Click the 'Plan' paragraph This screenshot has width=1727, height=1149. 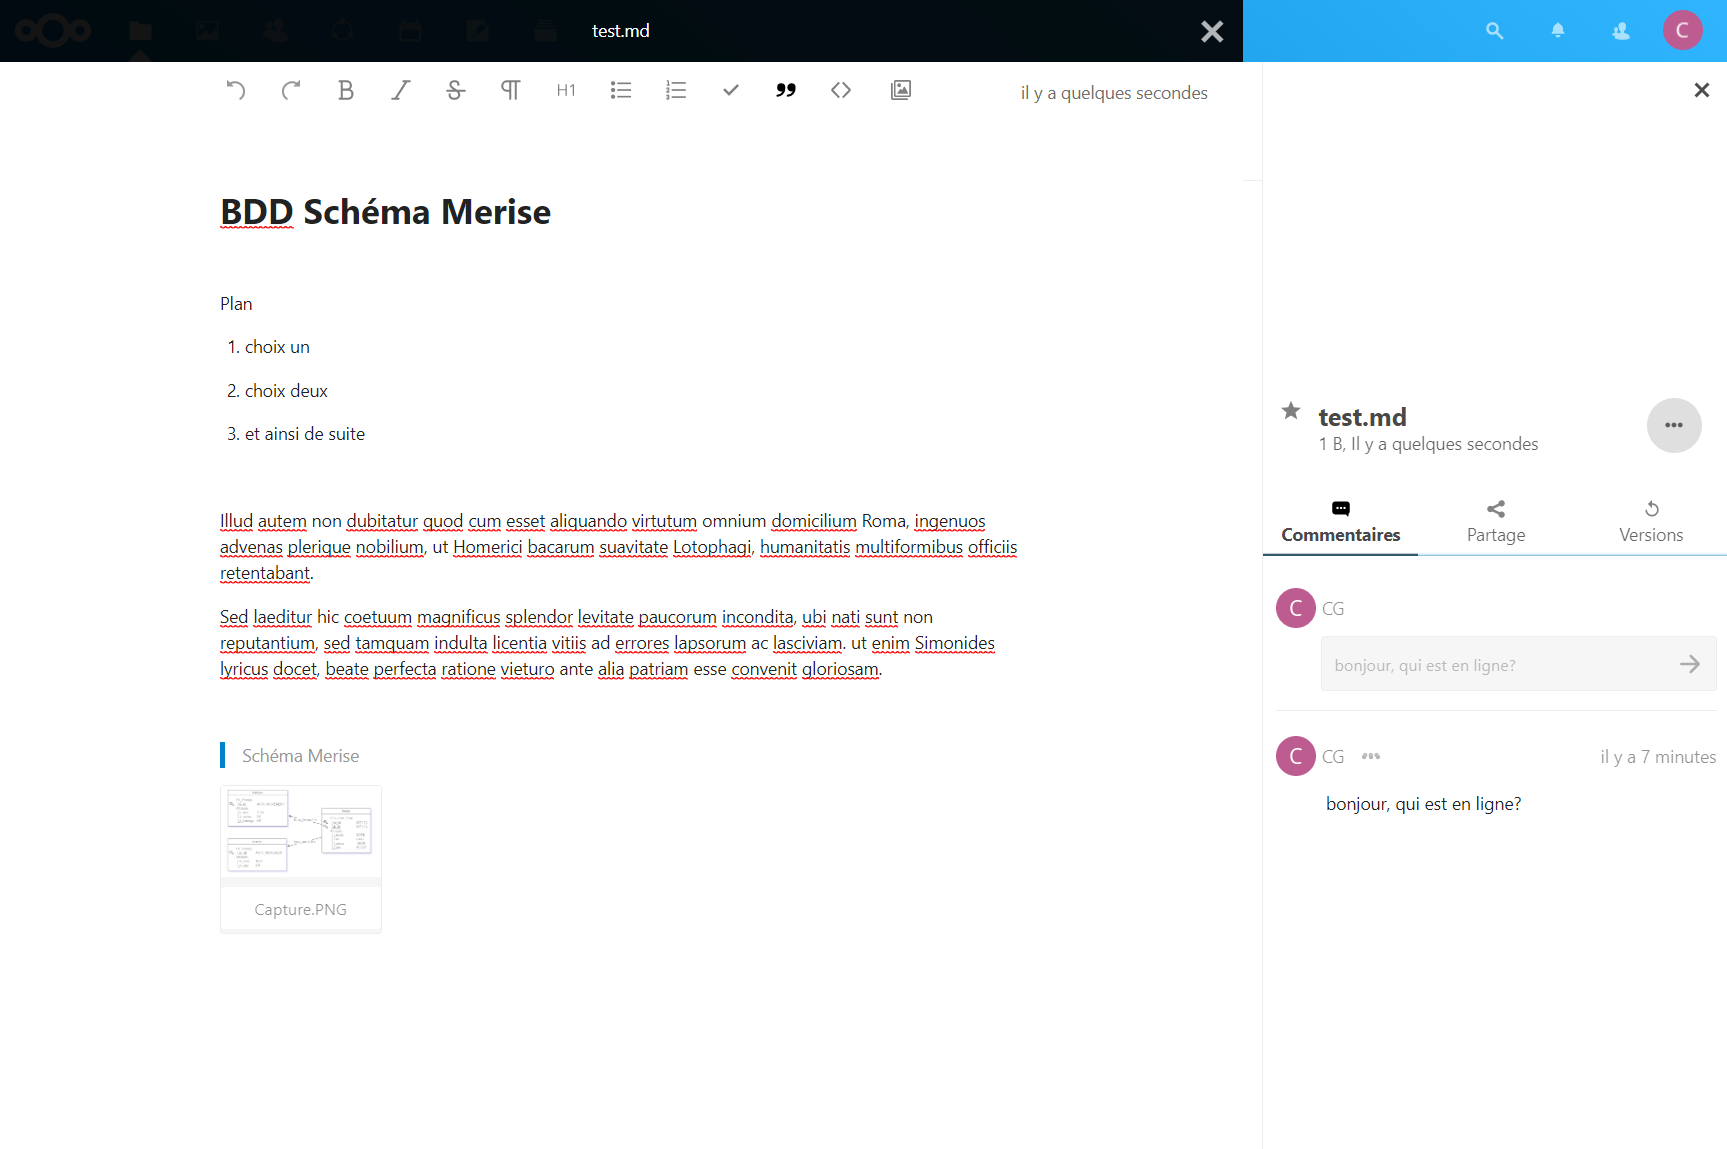[x=236, y=304]
